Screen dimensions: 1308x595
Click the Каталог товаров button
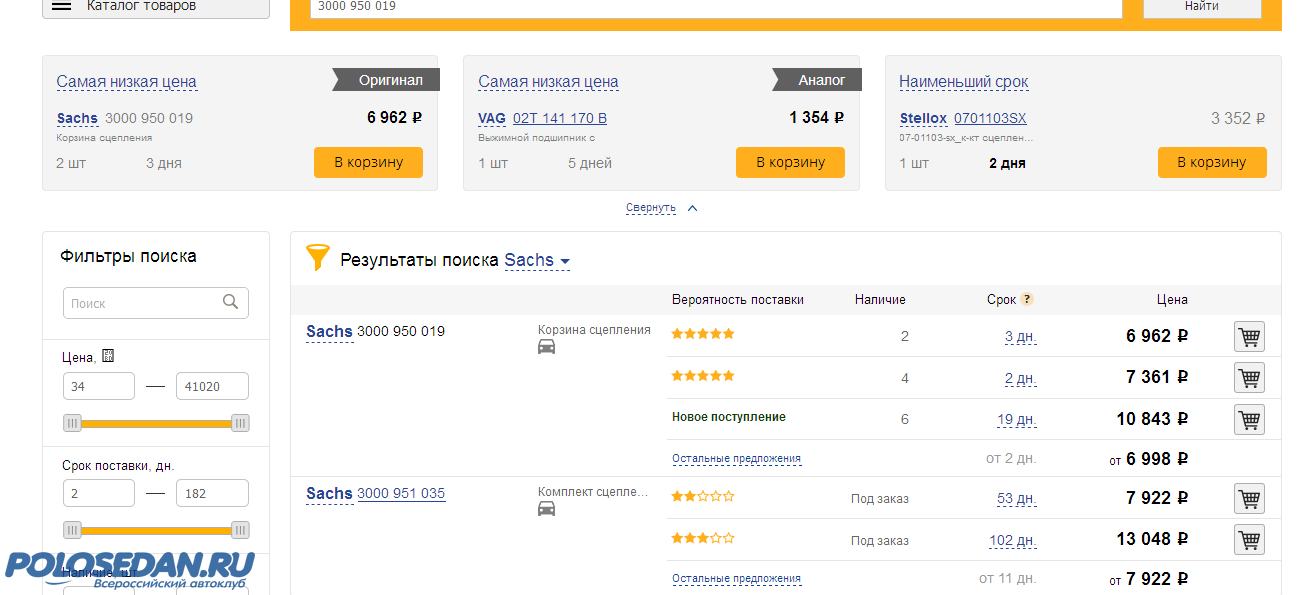click(x=156, y=7)
